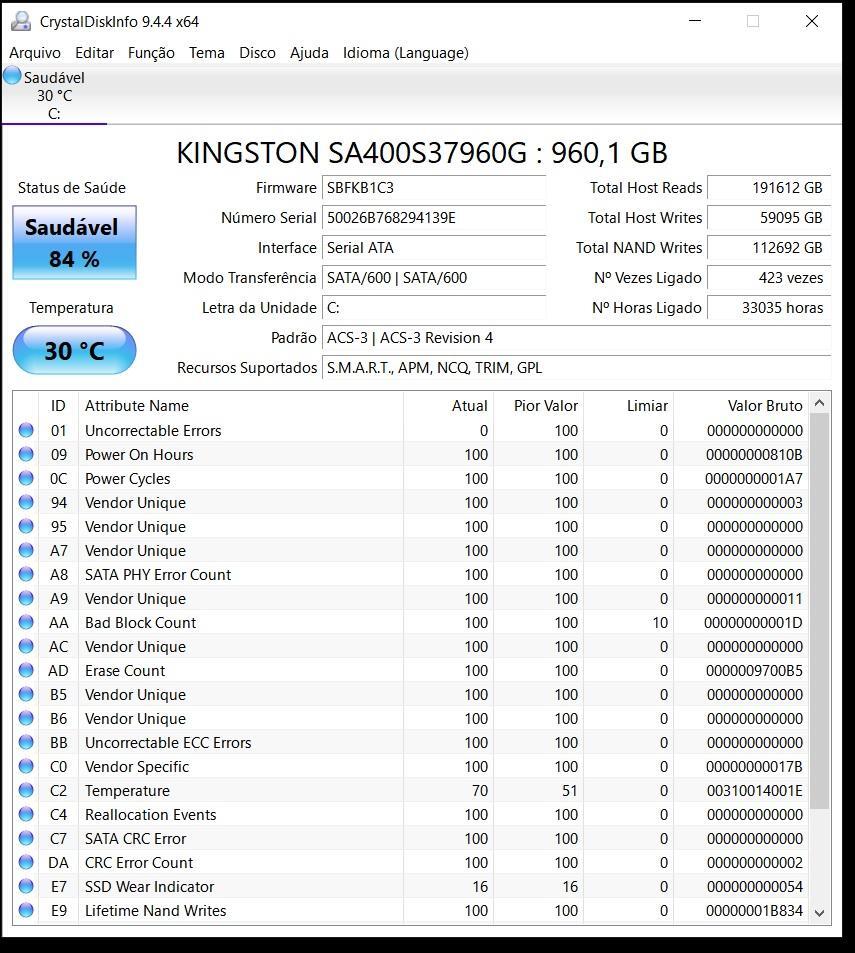The width and height of the screenshot is (855, 953).
Task: Click the scroll up arrow of attribute list
Action: tap(819, 403)
